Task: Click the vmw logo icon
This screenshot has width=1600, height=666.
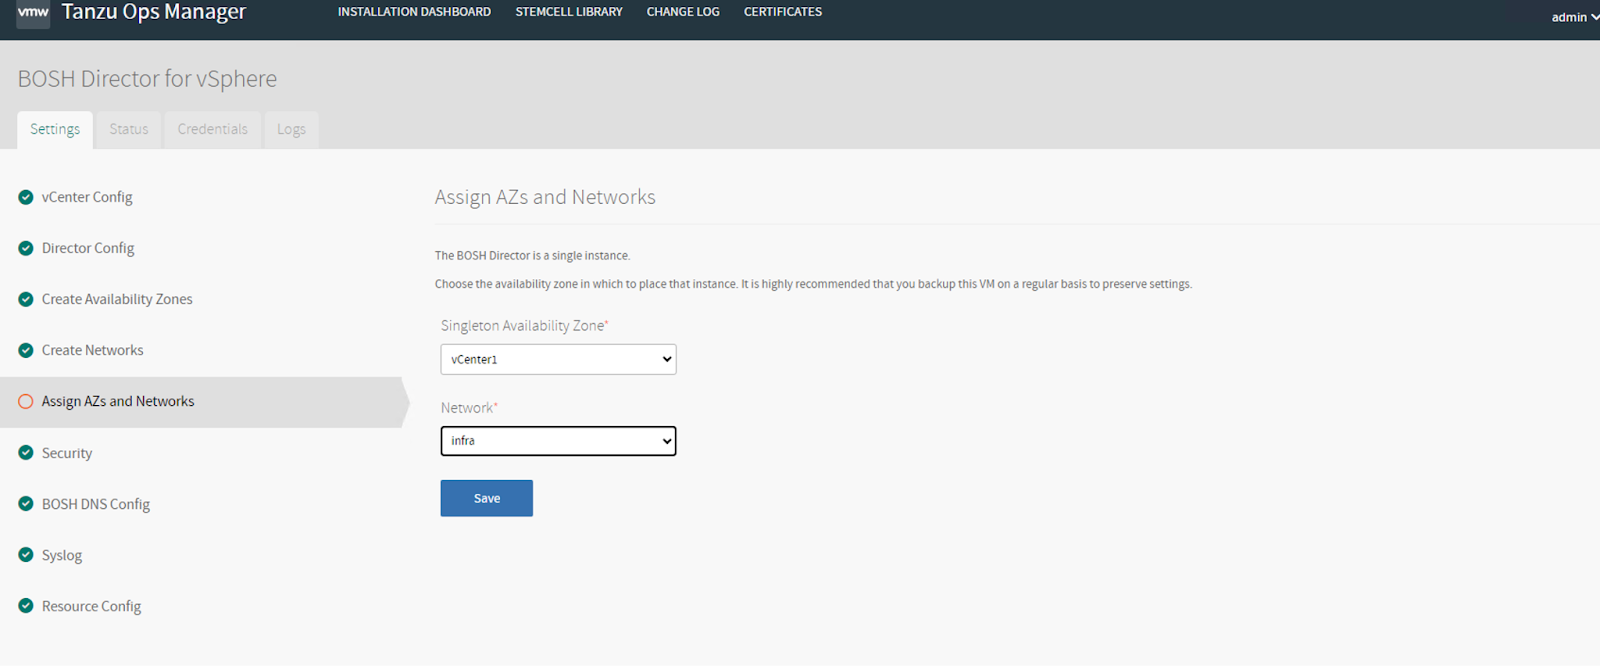Action: pos(33,13)
